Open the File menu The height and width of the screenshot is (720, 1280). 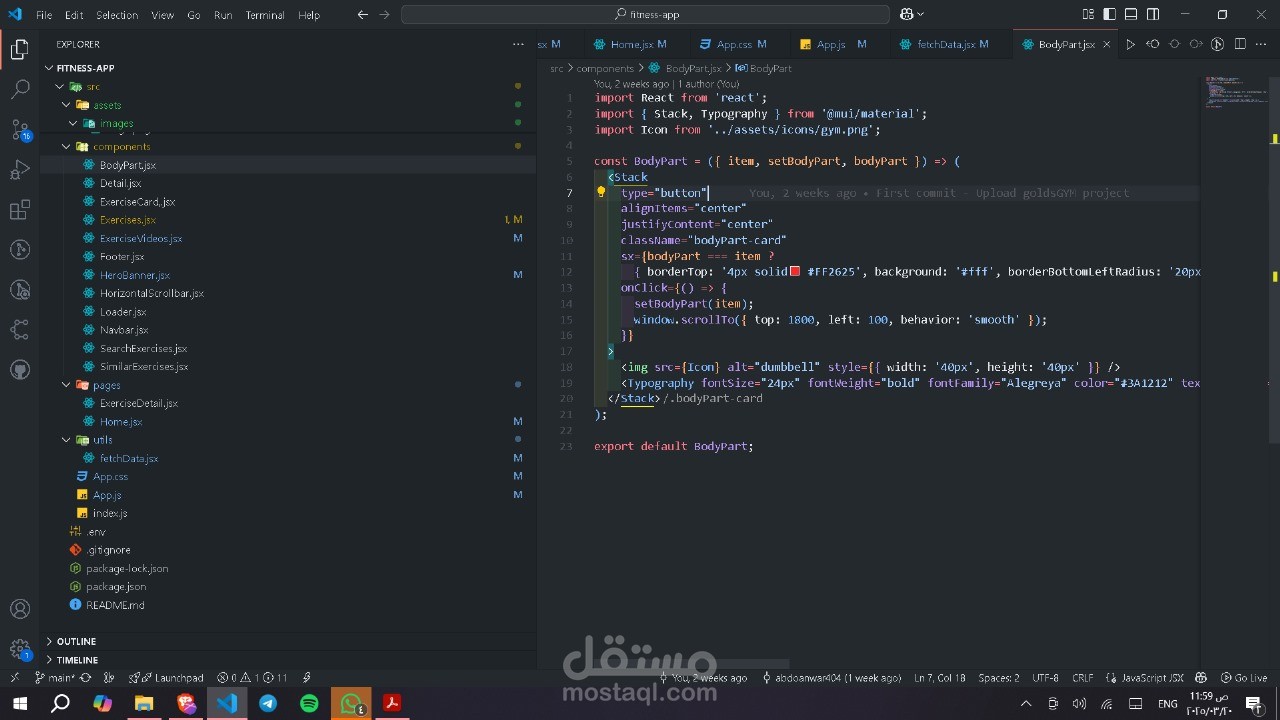point(44,15)
